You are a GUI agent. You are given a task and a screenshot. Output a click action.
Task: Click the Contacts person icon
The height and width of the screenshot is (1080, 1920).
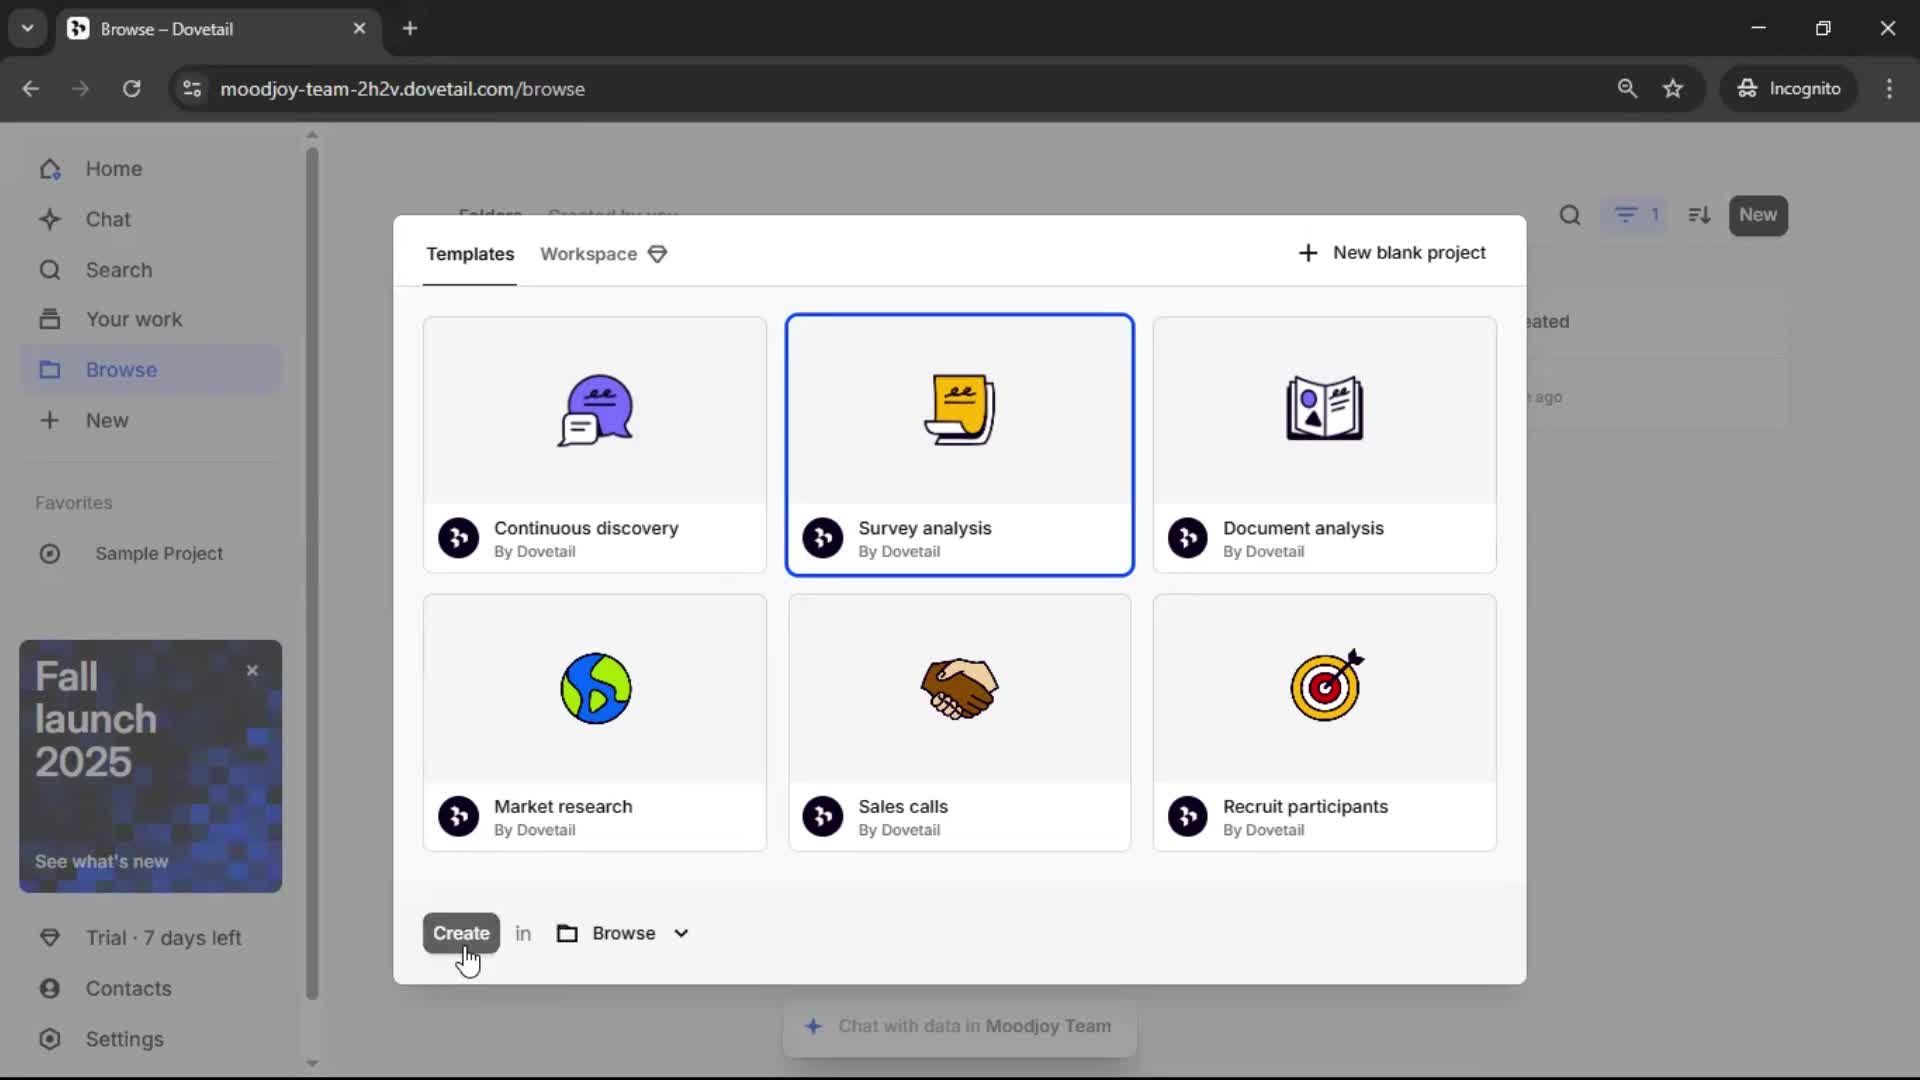point(50,988)
